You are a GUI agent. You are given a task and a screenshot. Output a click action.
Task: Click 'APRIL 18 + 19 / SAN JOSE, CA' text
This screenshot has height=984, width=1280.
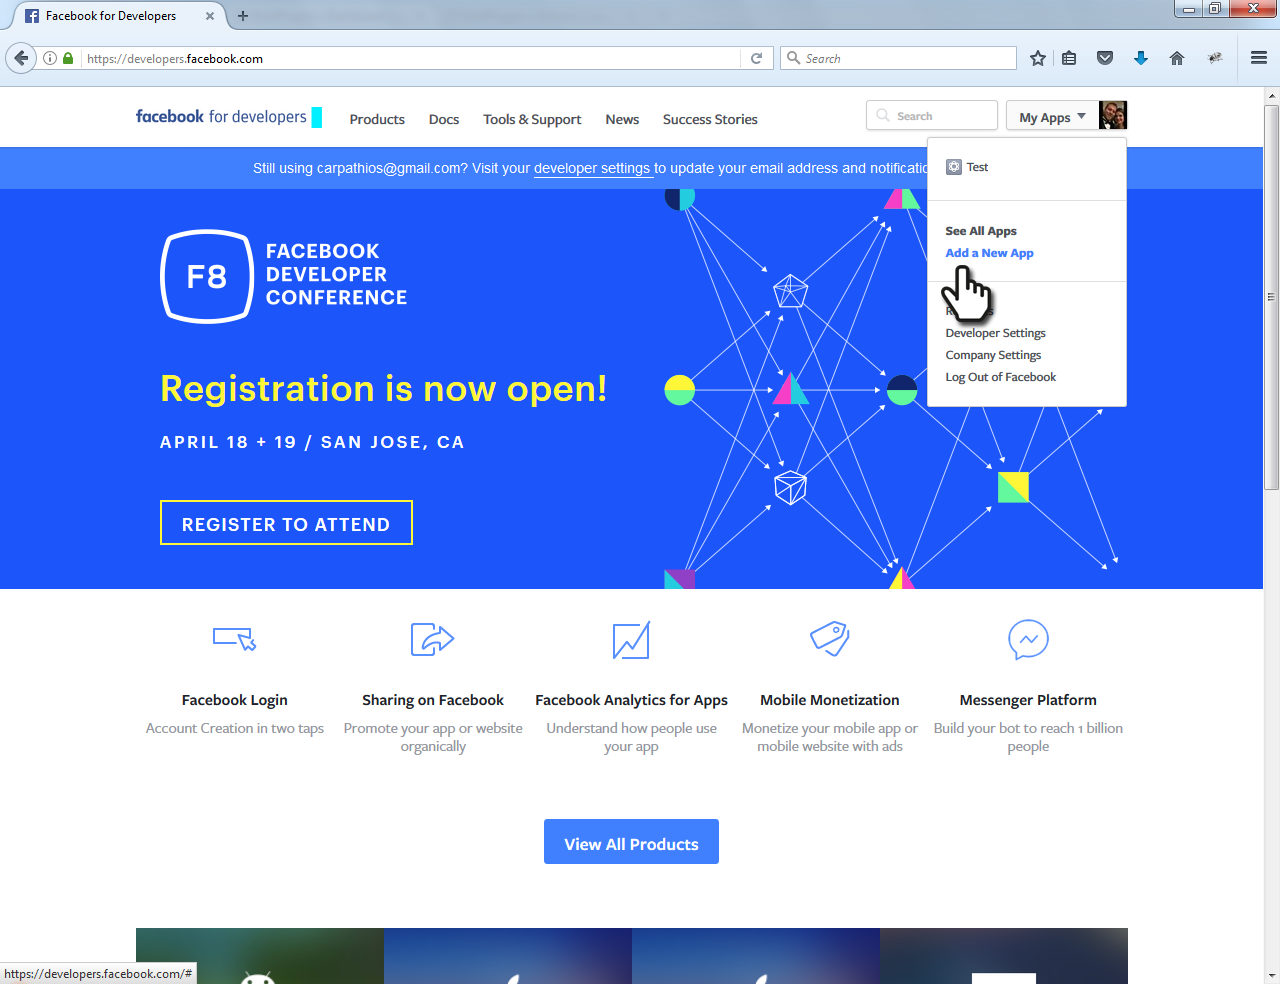pos(312,442)
